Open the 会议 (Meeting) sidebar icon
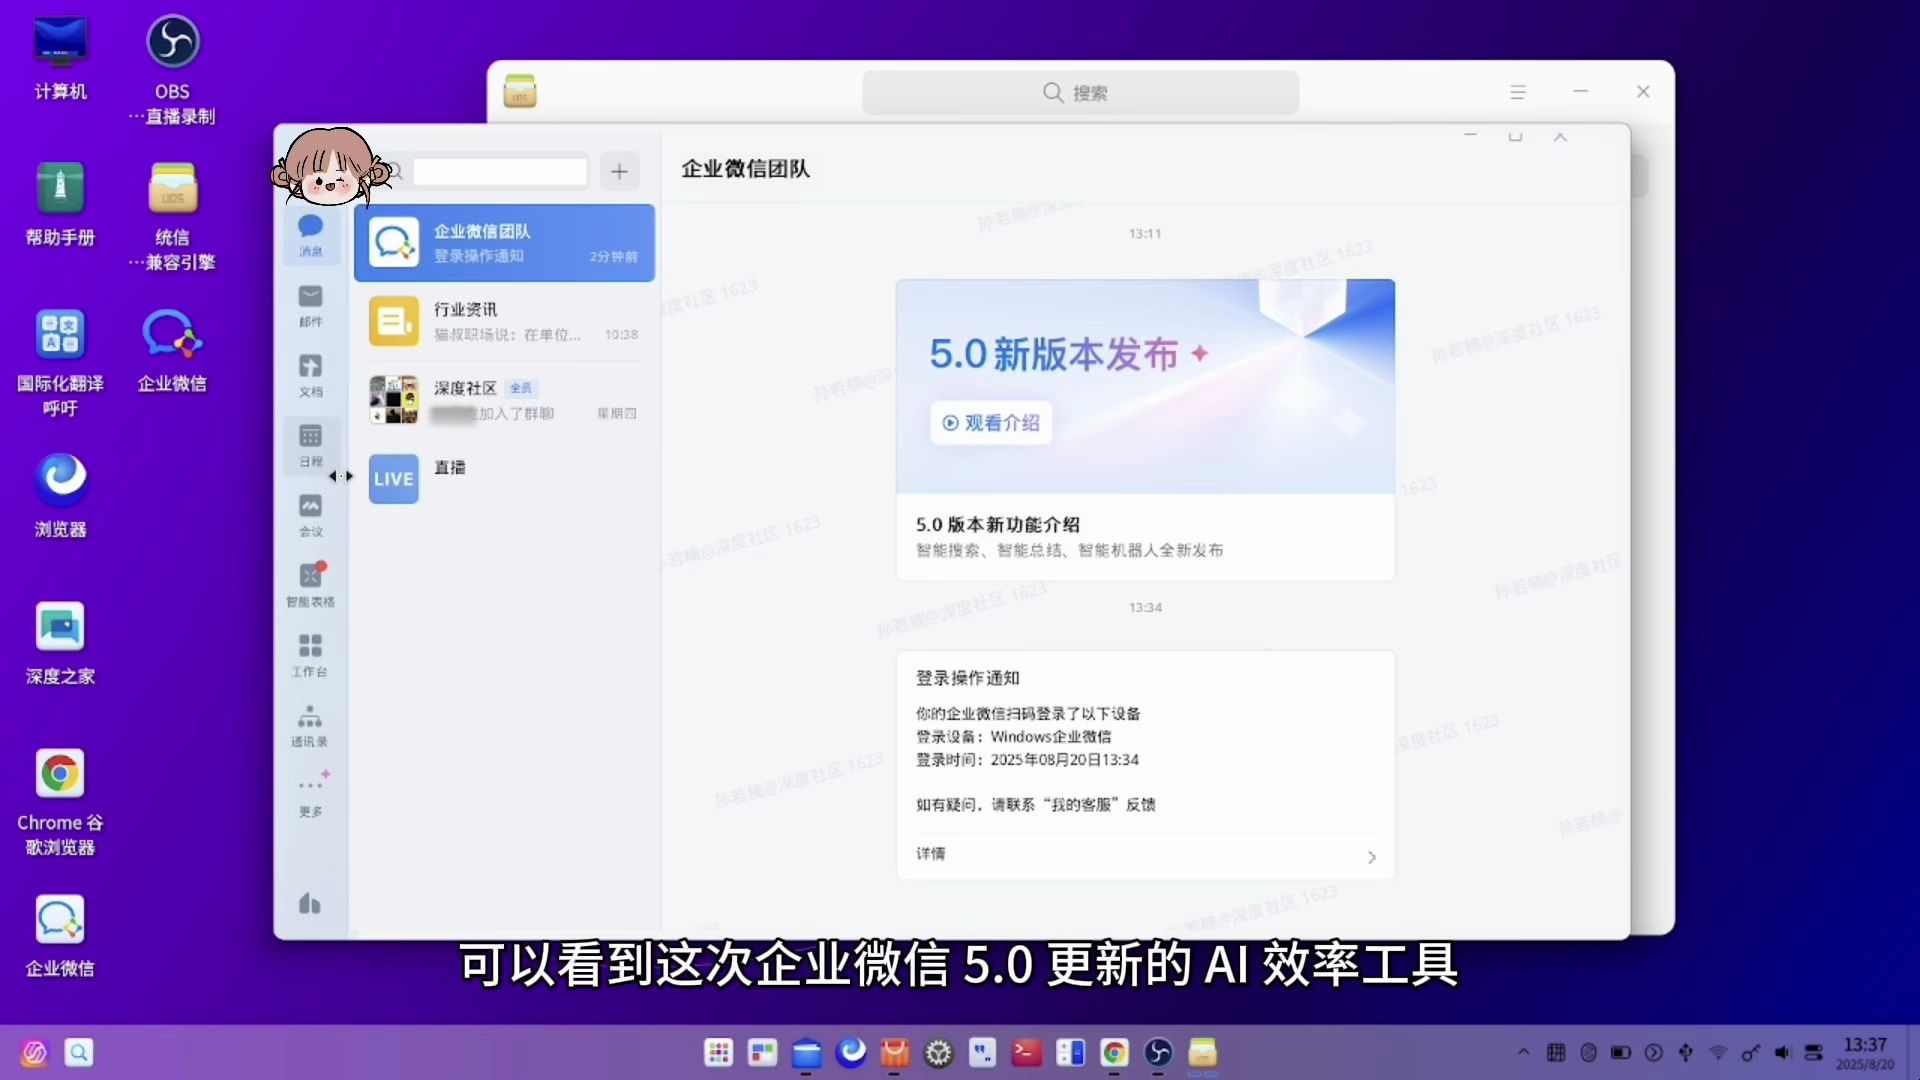Viewport: 1920px width, 1080px height. [x=311, y=516]
